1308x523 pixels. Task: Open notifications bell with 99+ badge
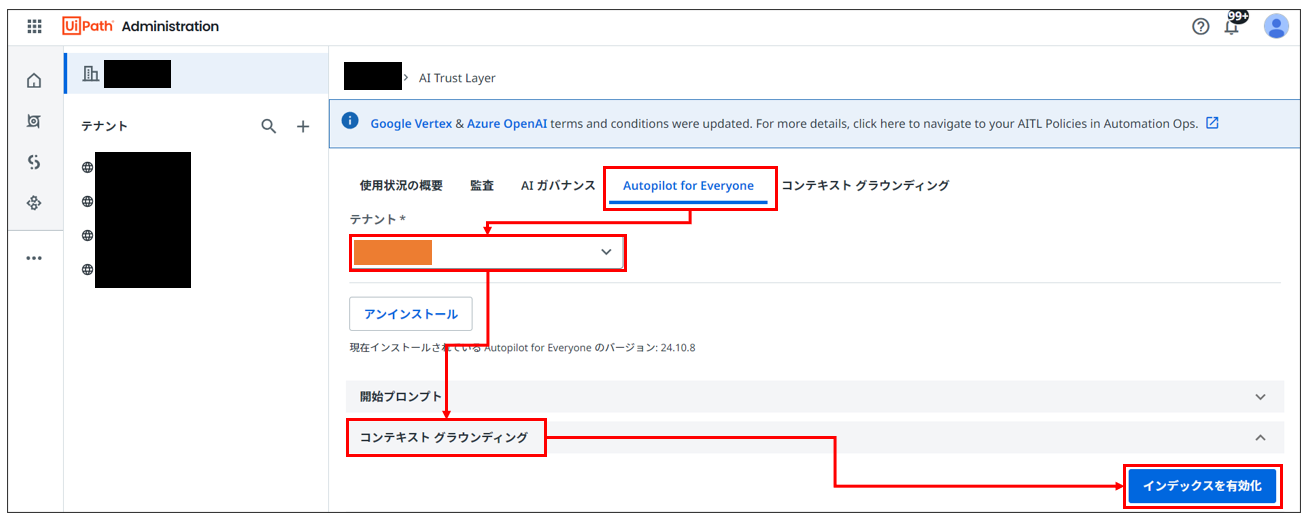pyautogui.click(x=1234, y=24)
